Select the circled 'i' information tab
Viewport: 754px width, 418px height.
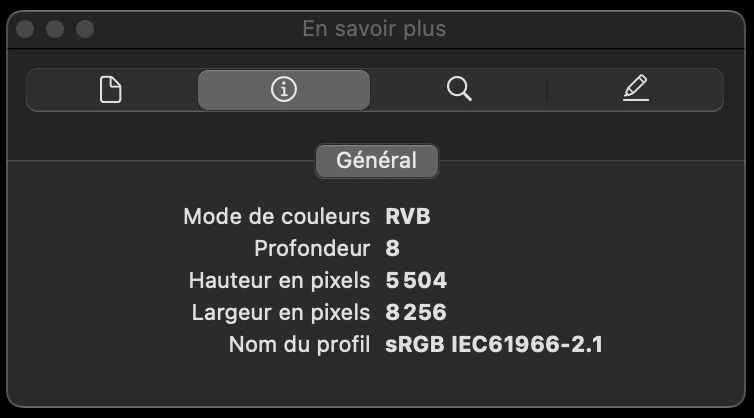click(x=284, y=89)
